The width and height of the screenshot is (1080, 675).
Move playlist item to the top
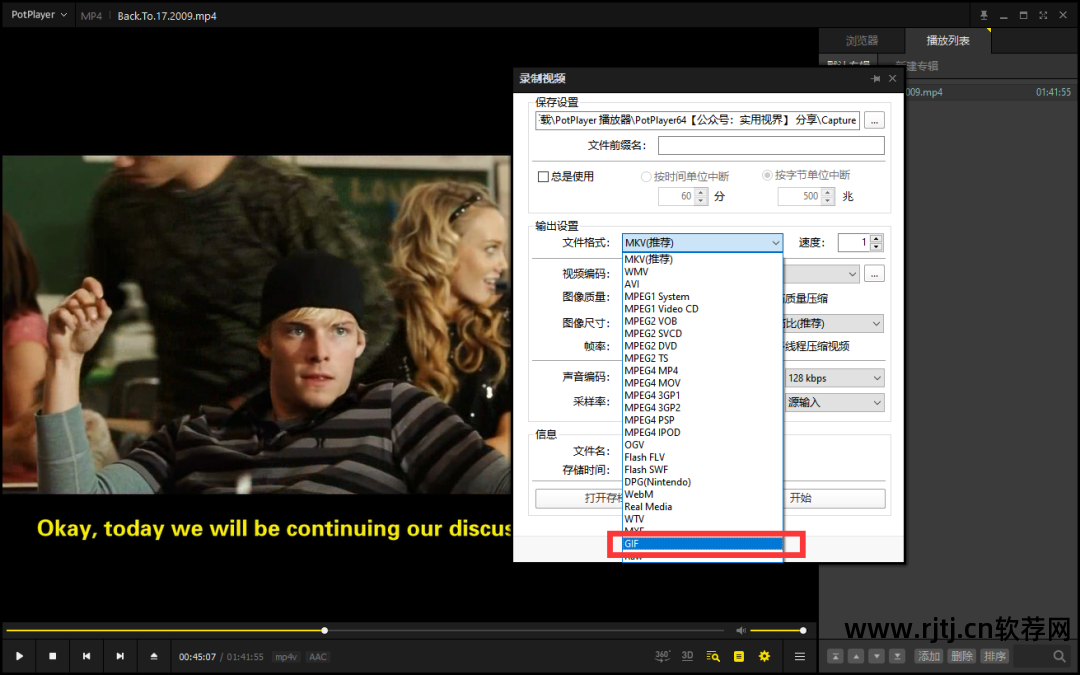point(835,656)
